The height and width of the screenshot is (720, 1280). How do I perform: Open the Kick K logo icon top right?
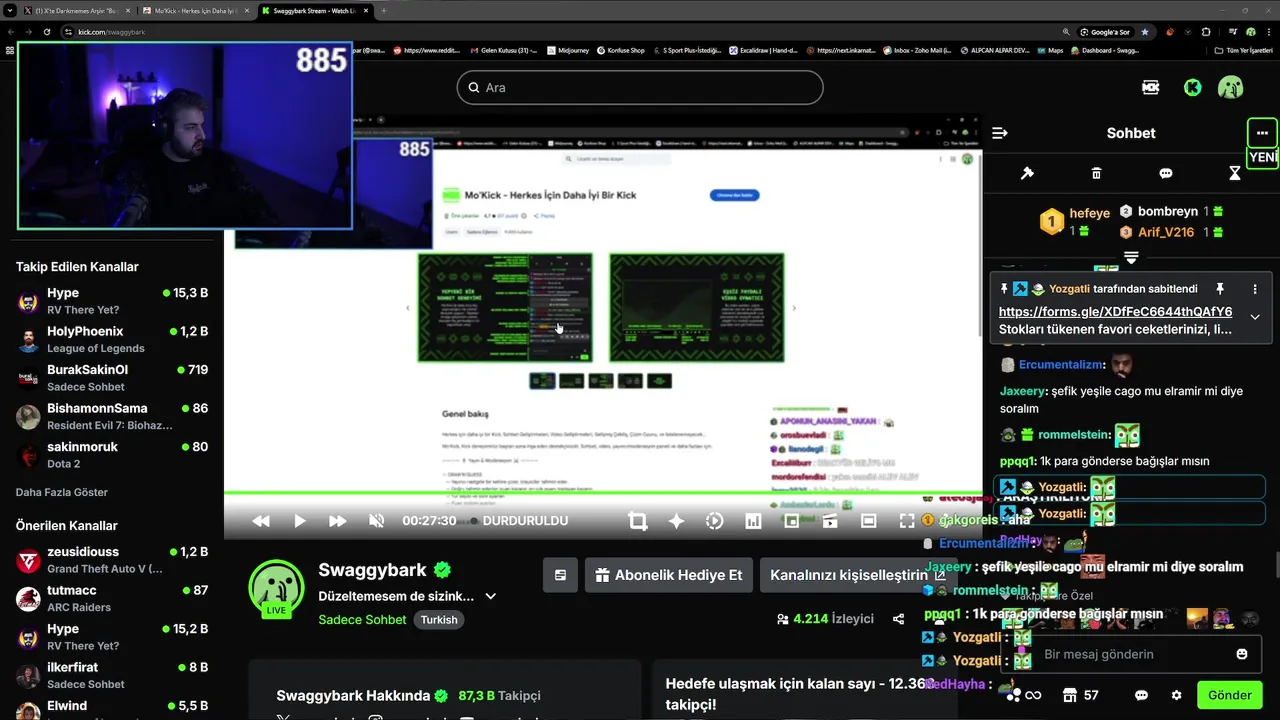(x=1192, y=87)
